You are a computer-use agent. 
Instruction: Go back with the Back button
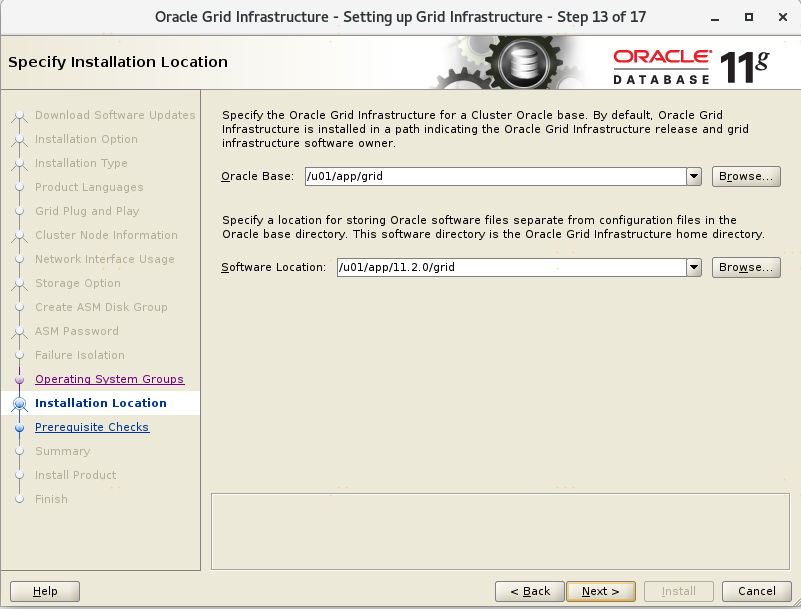529,591
